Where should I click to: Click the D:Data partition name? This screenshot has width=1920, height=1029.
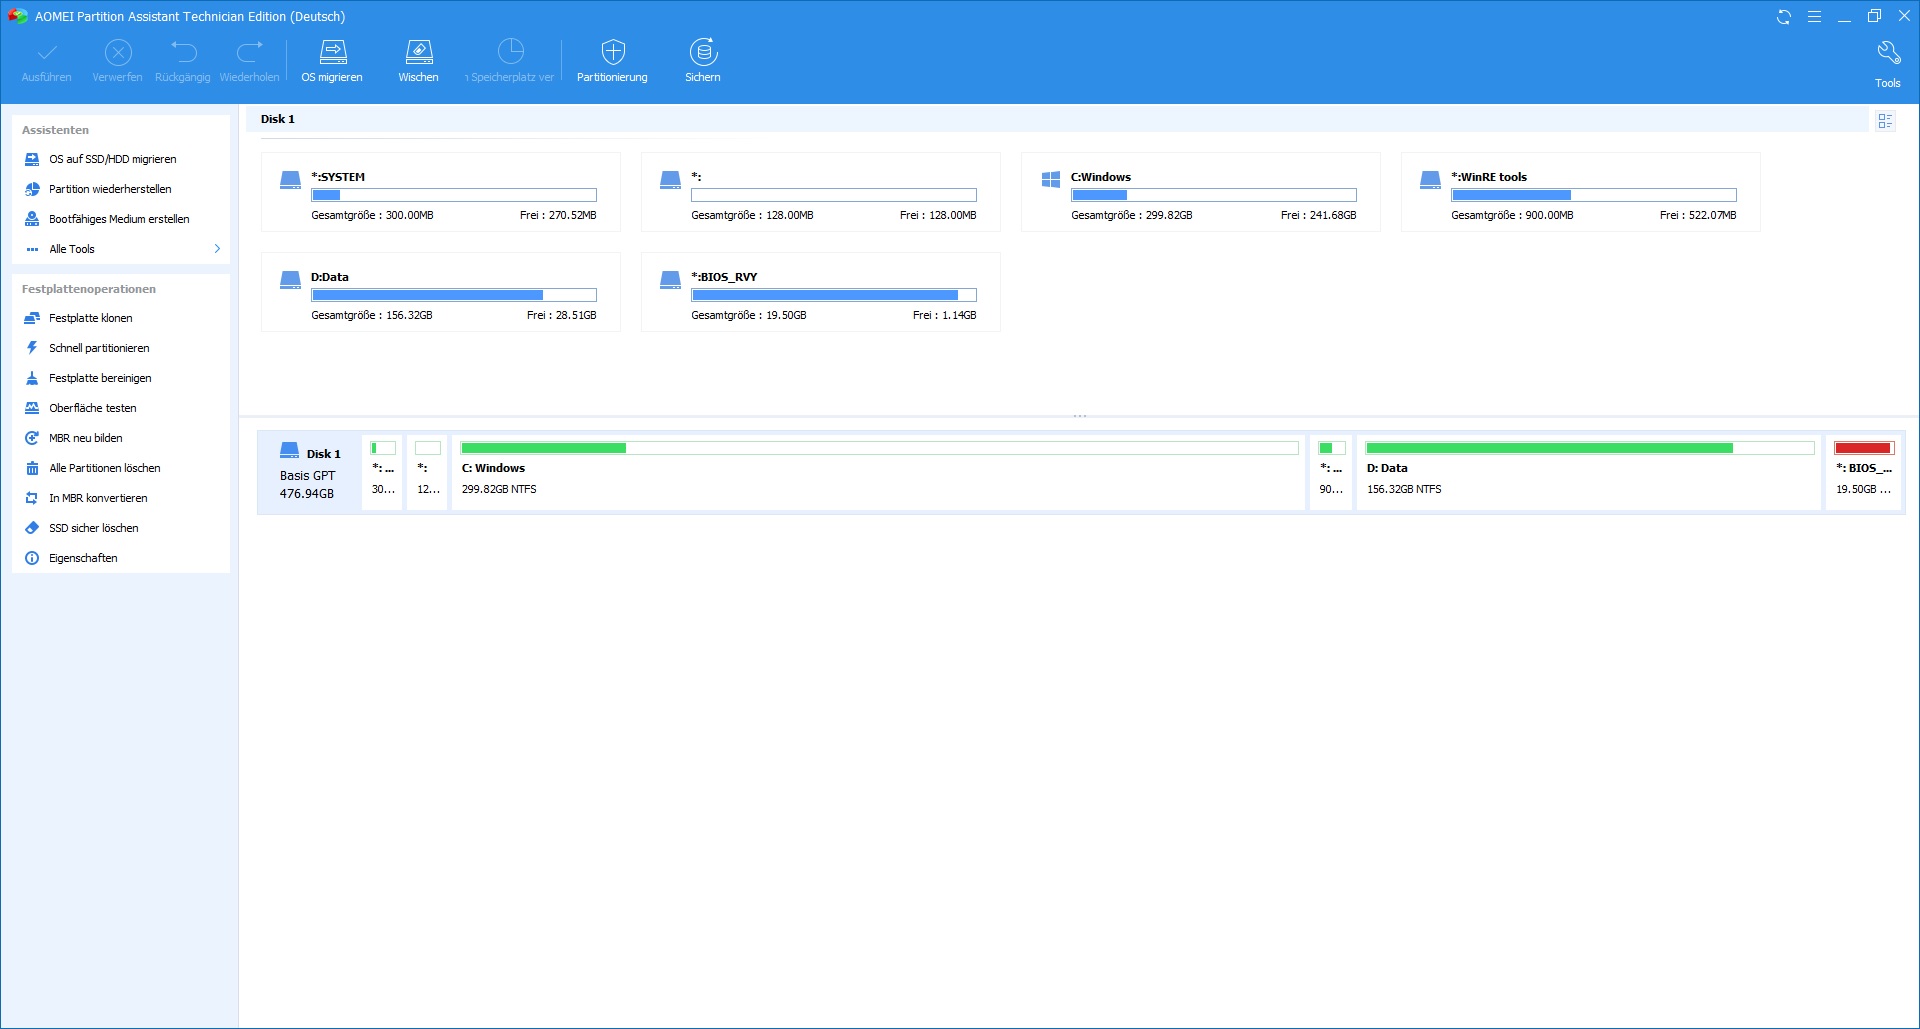click(330, 277)
